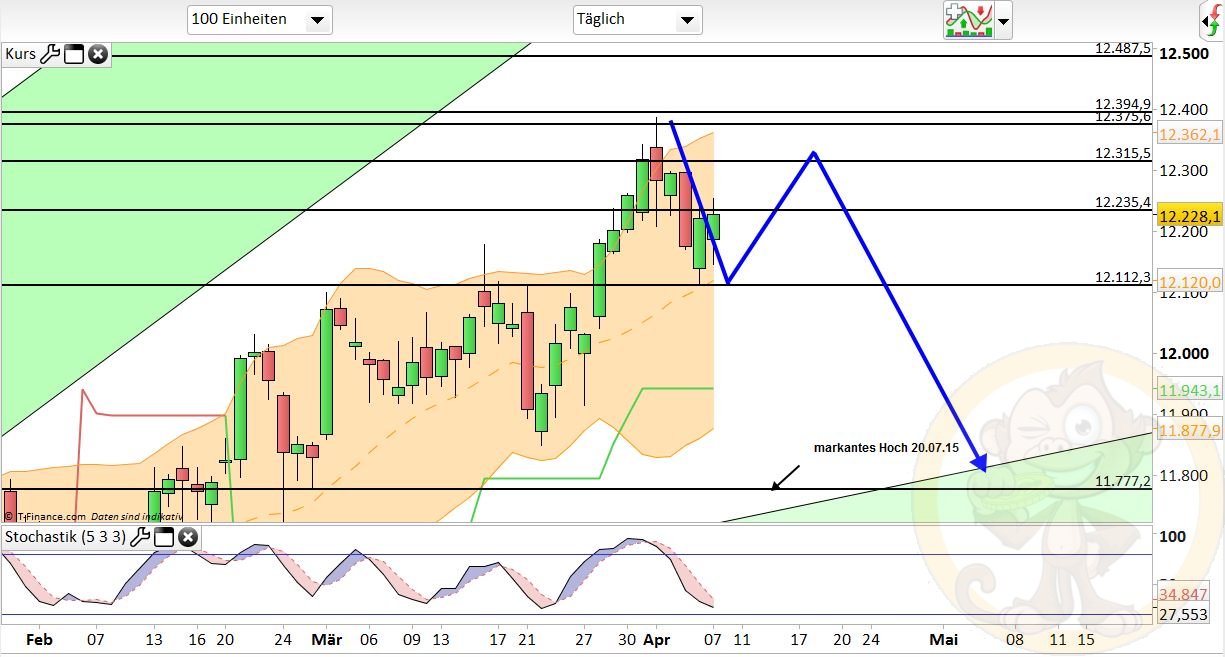Close the Stochastik indicator panel
Image resolution: width=1225 pixels, height=657 pixels.
187,539
